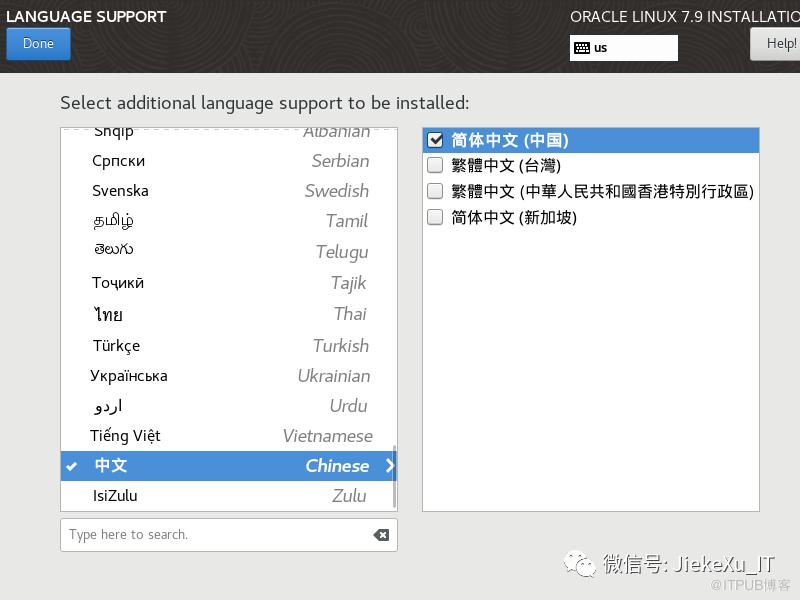The width and height of the screenshot is (800, 600).
Task: Open the Help button
Action: tap(776, 44)
